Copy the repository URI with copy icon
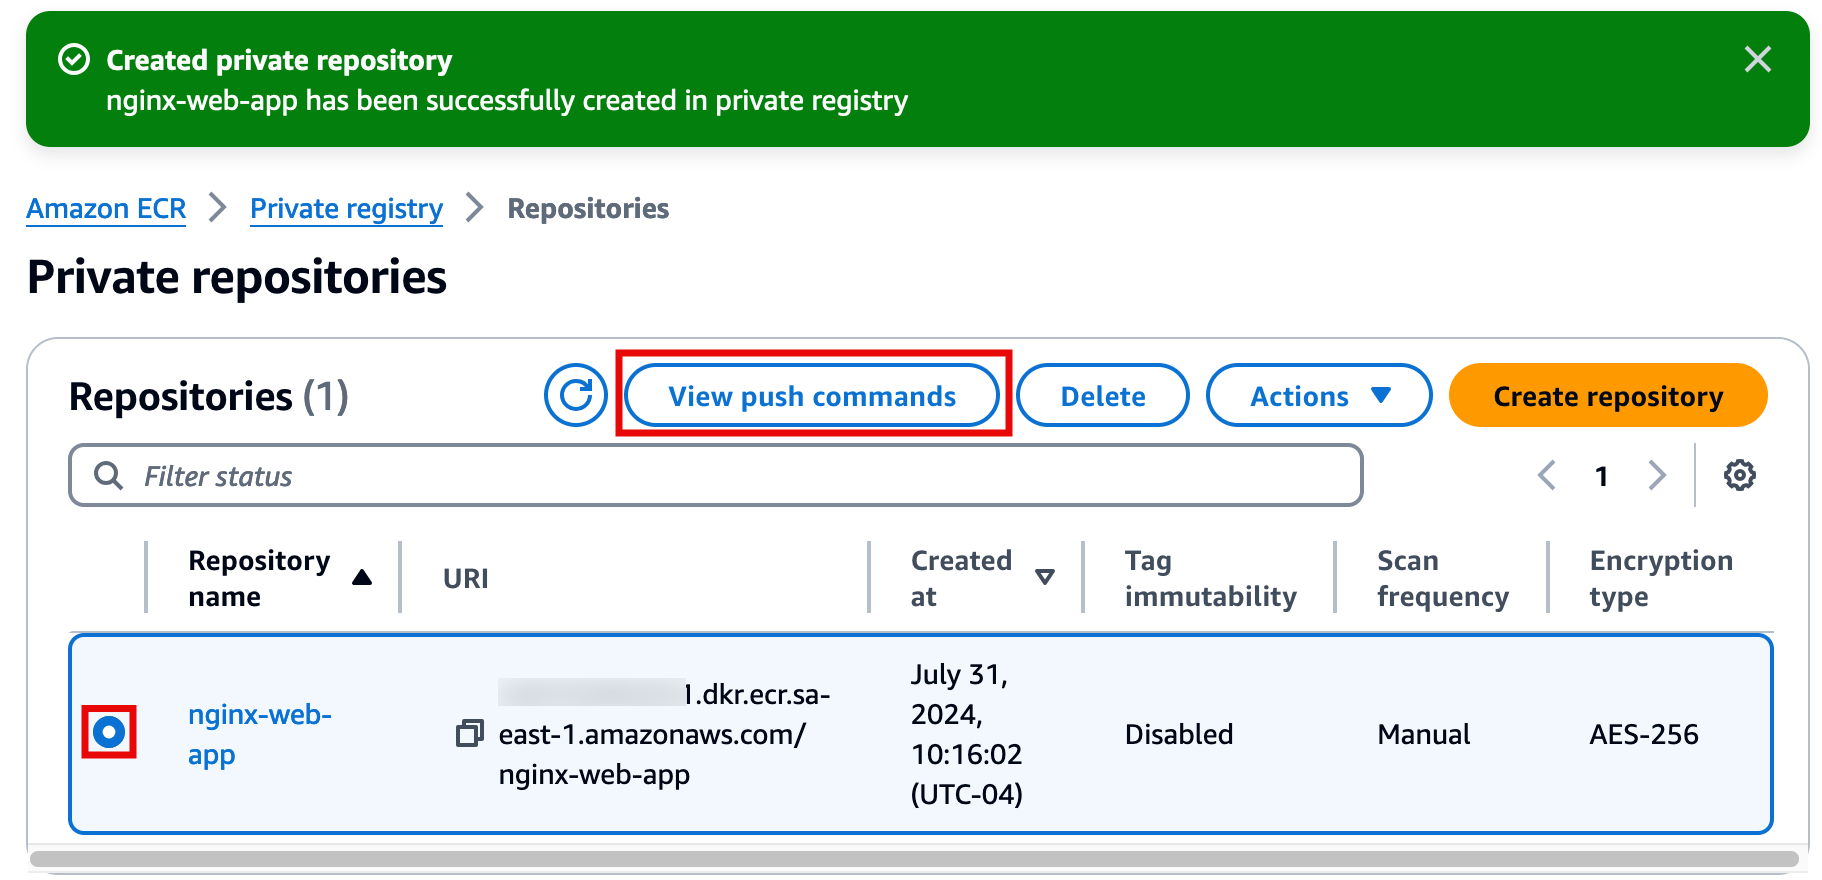Image resolution: width=1822 pixels, height=880 pixels. (x=469, y=734)
